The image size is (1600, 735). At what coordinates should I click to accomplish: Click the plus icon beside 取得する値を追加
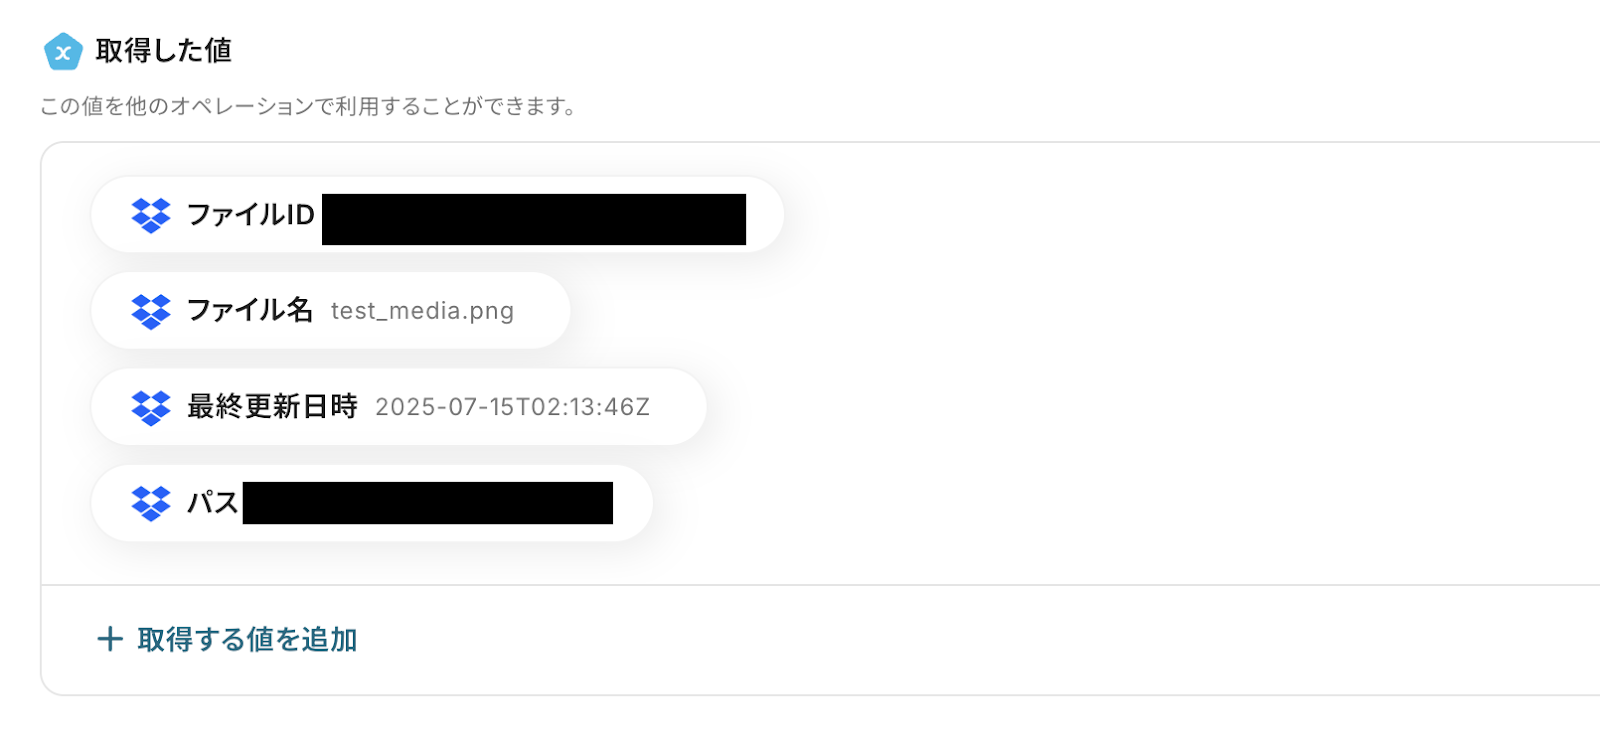(x=110, y=639)
